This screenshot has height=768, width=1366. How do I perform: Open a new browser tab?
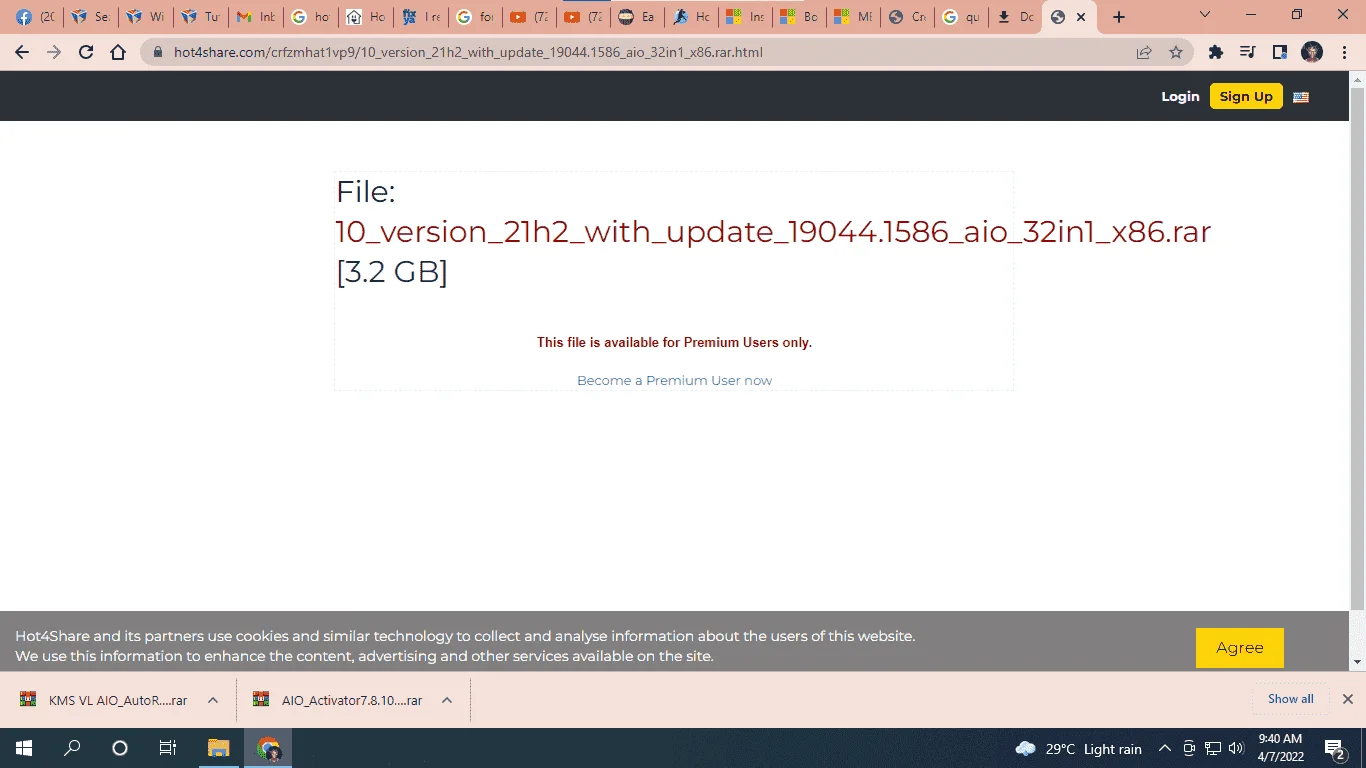click(1119, 17)
